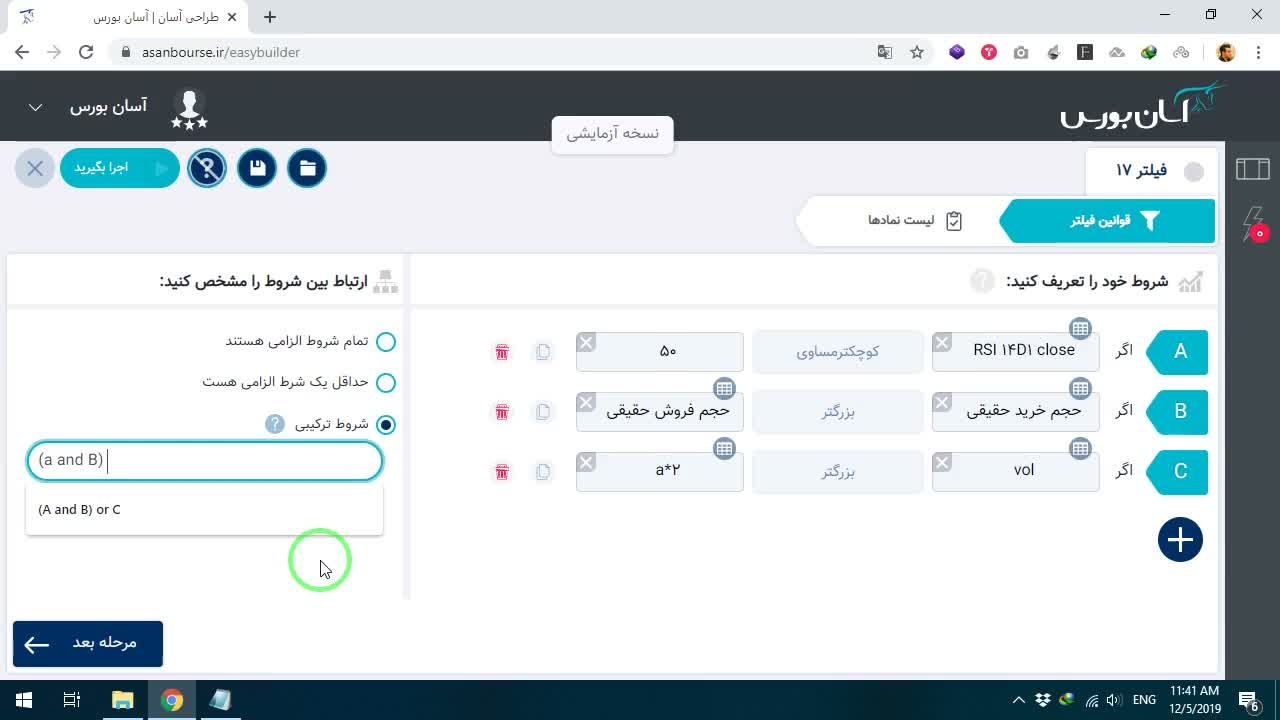Bookmark this page with star icon
The image size is (1280, 720).
(917, 52)
